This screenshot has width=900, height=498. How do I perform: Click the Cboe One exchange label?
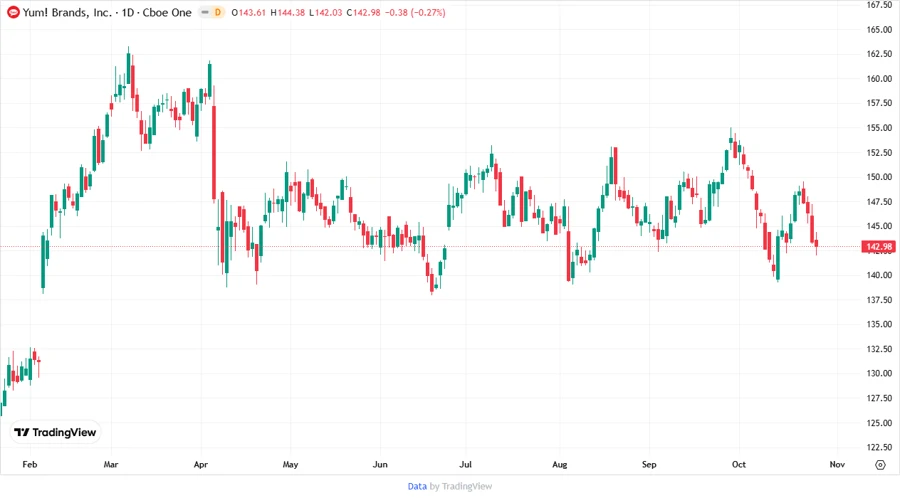pos(167,12)
